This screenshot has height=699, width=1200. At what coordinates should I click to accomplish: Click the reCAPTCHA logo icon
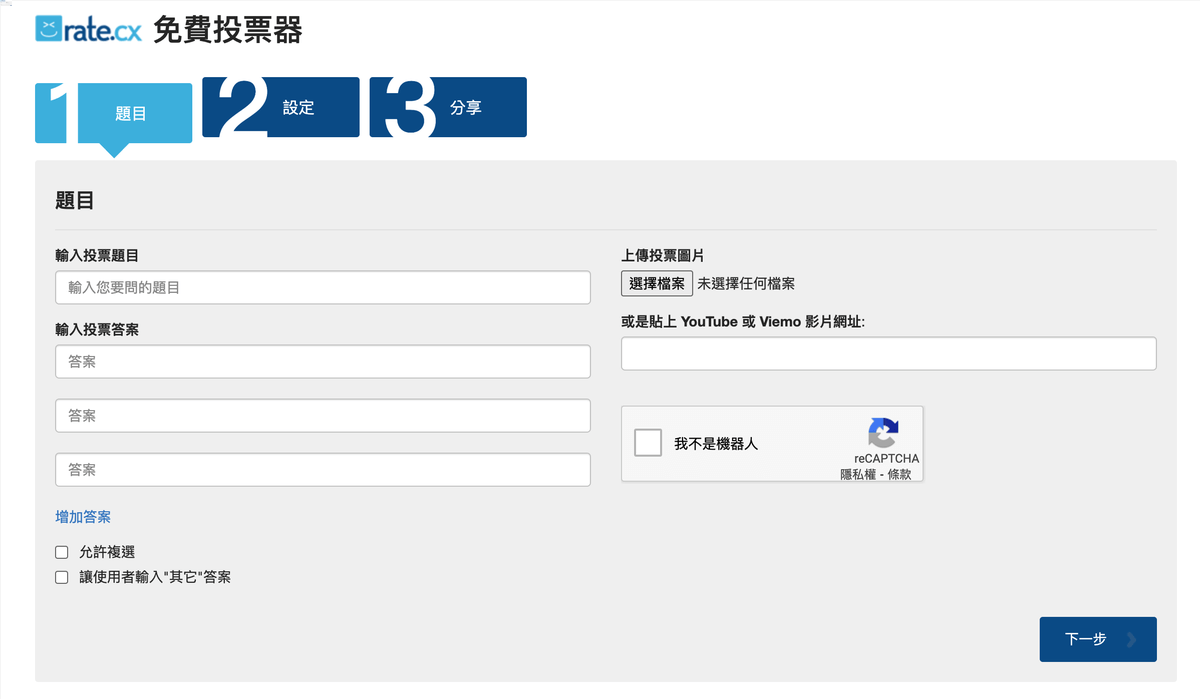point(882,433)
